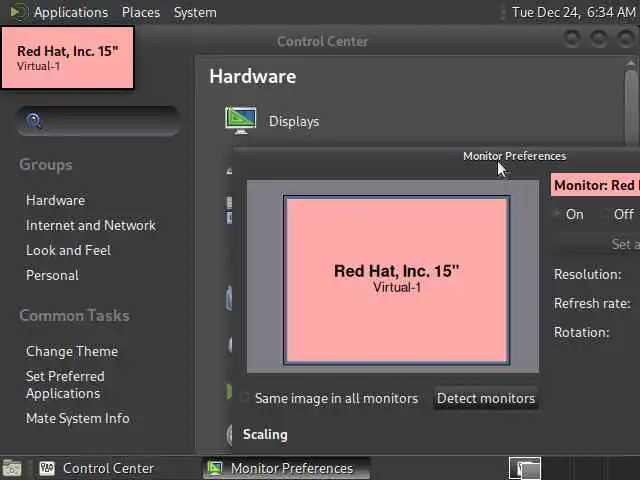Screen dimensions: 640x480
Task: Click the show desktop icon in bottom panel
Action: [12, 468]
